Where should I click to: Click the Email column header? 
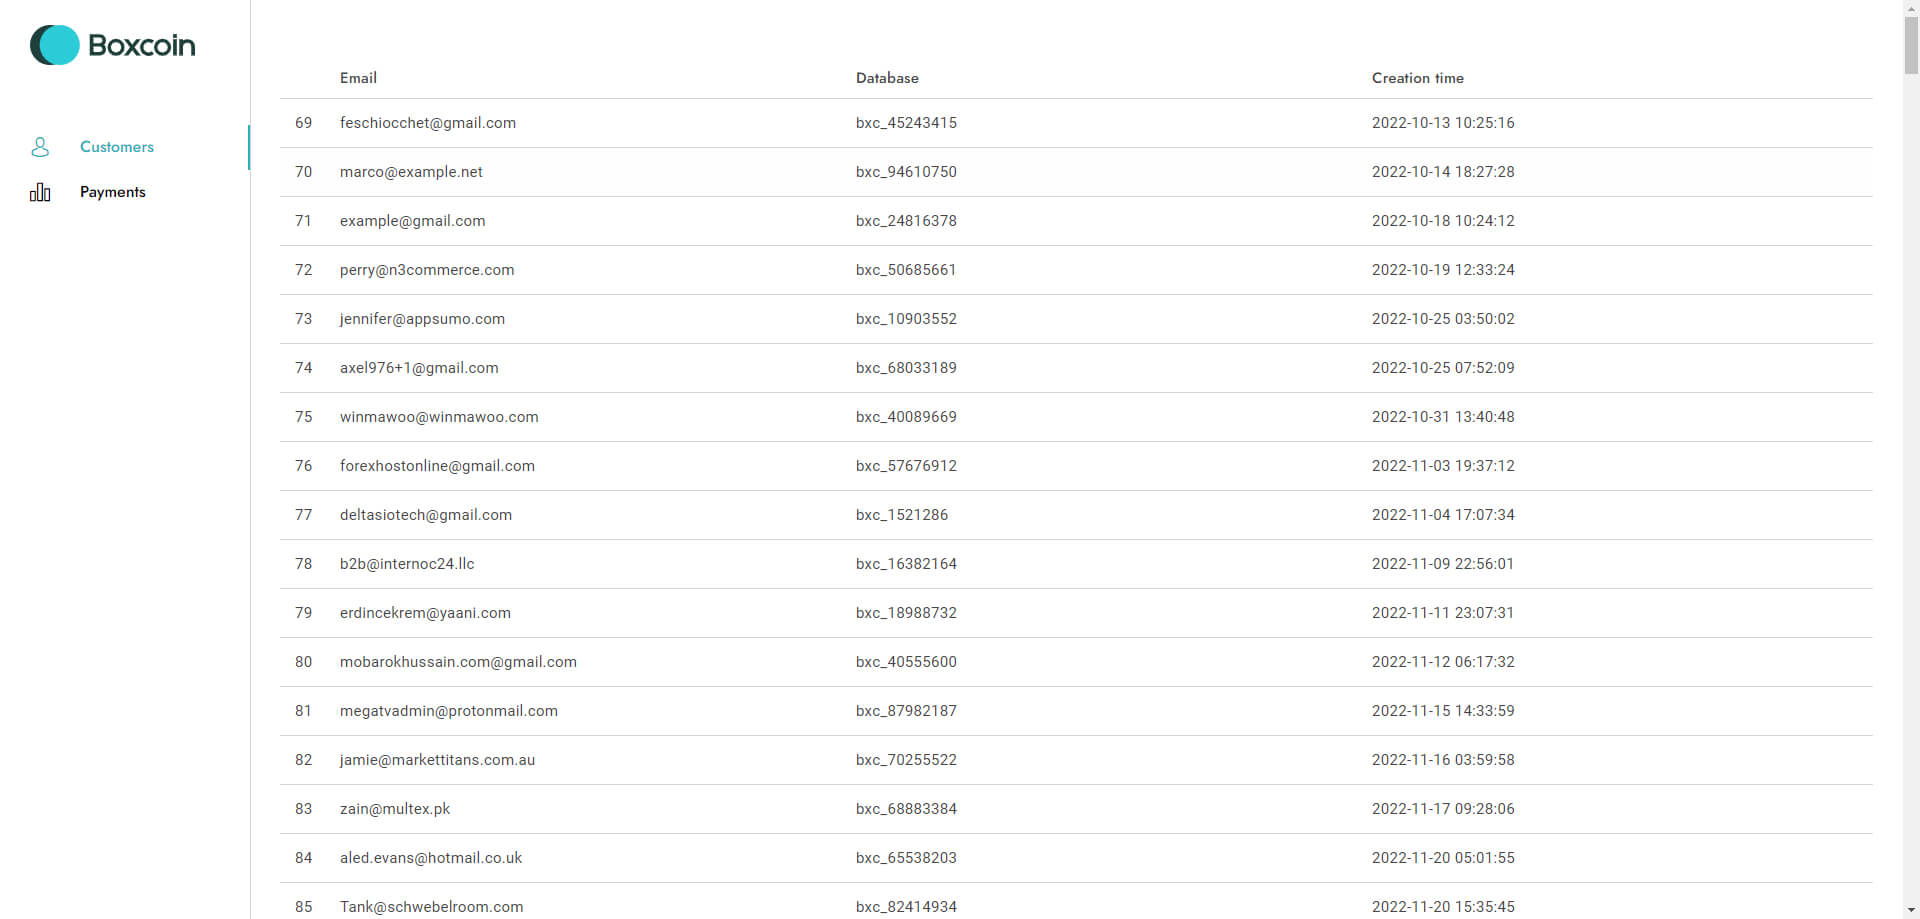coord(358,78)
